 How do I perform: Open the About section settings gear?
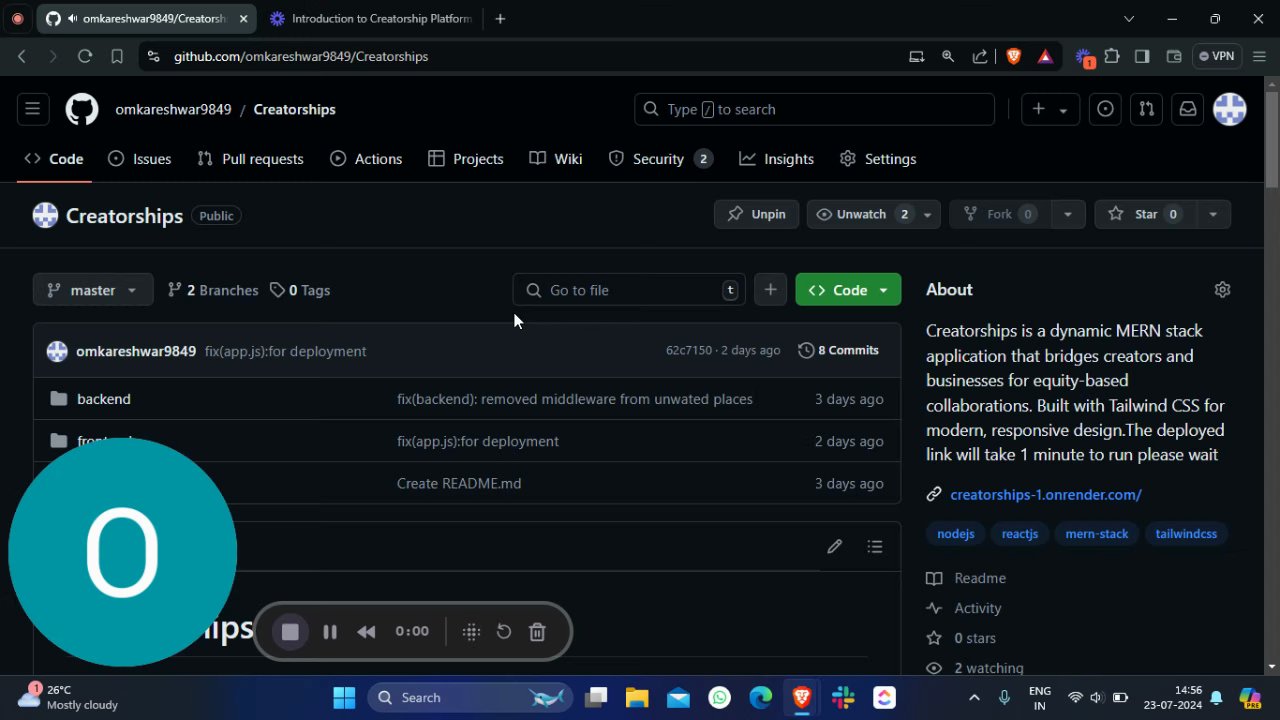click(x=1222, y=289)
